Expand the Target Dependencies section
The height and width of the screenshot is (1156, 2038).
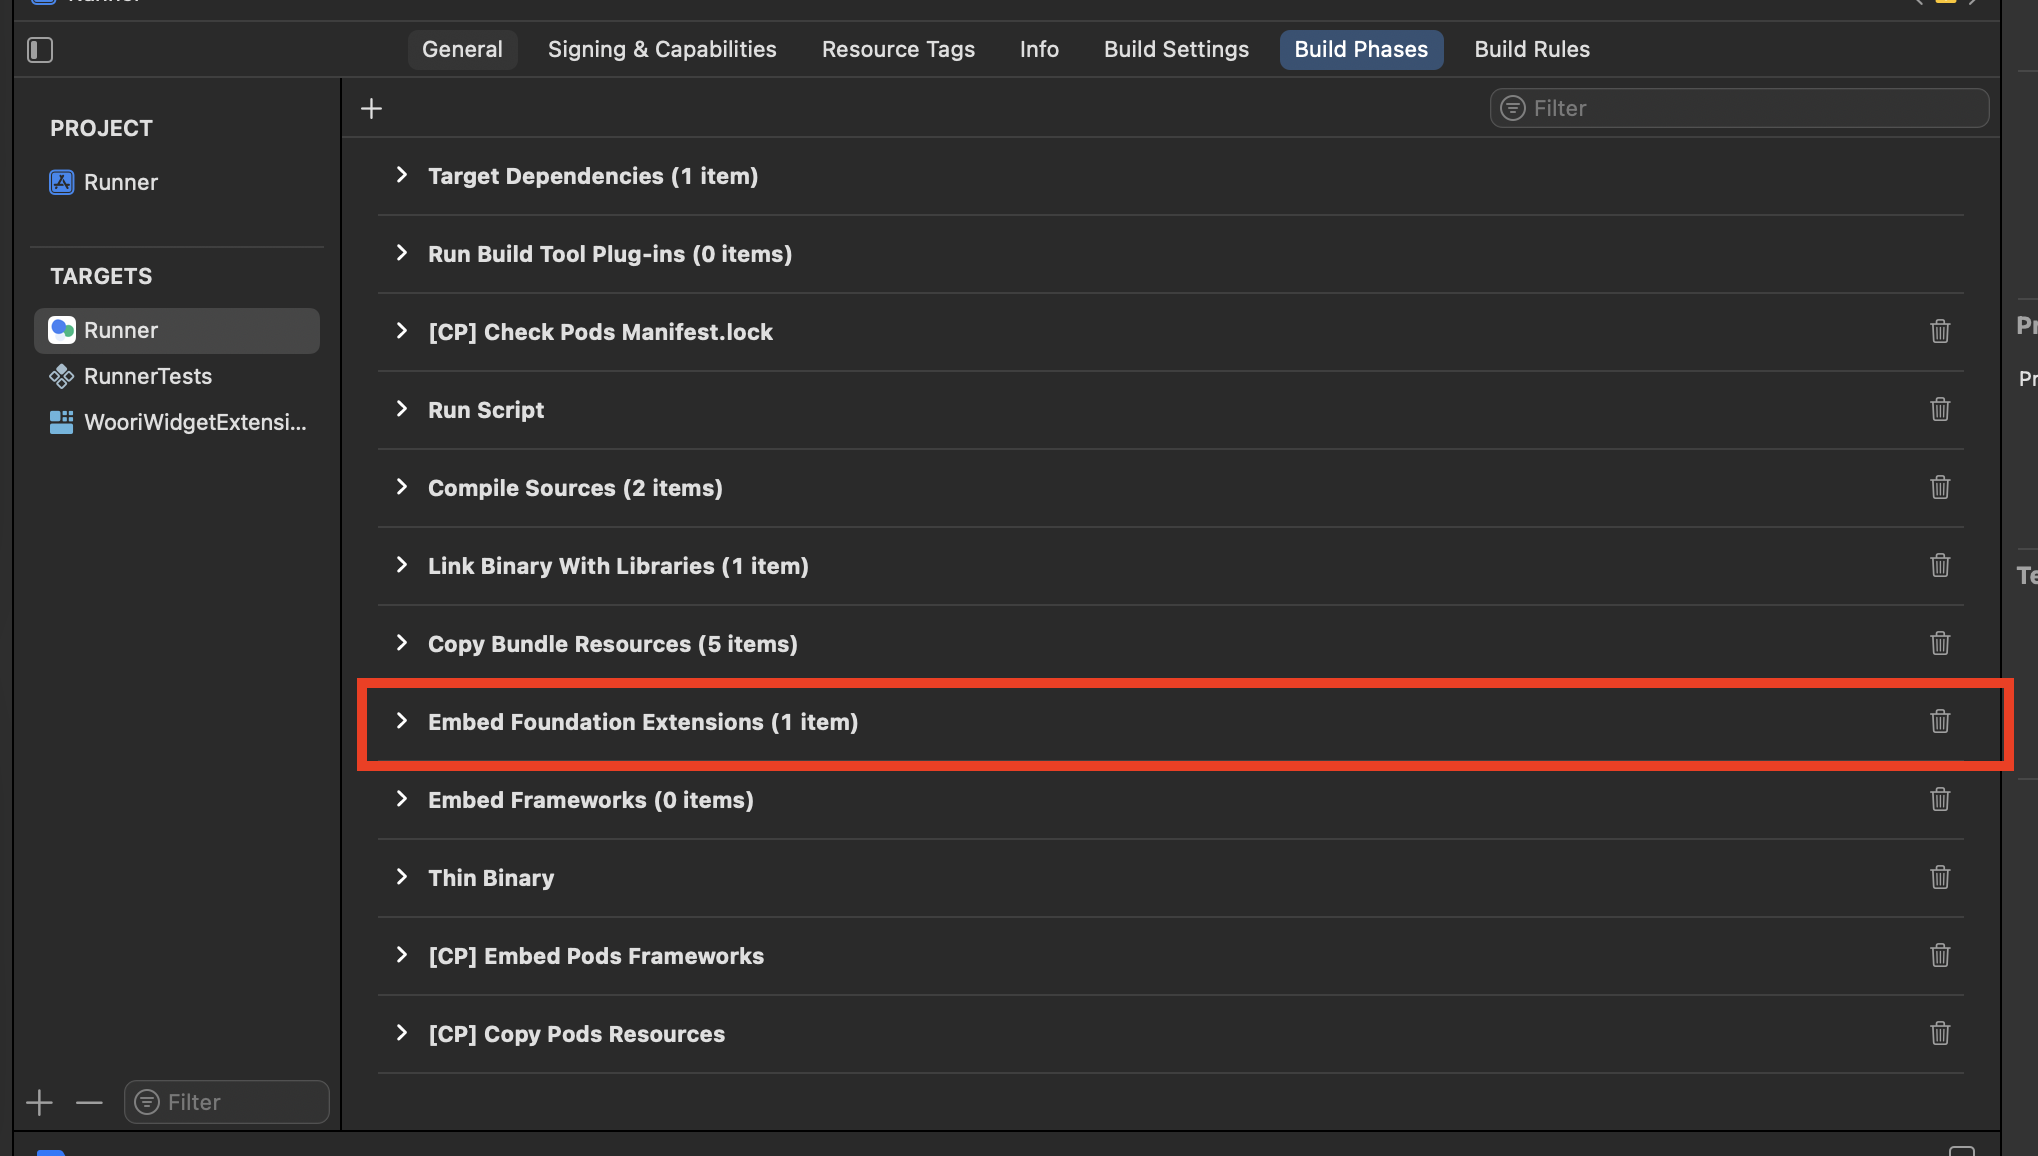click(x=402, y=175)
